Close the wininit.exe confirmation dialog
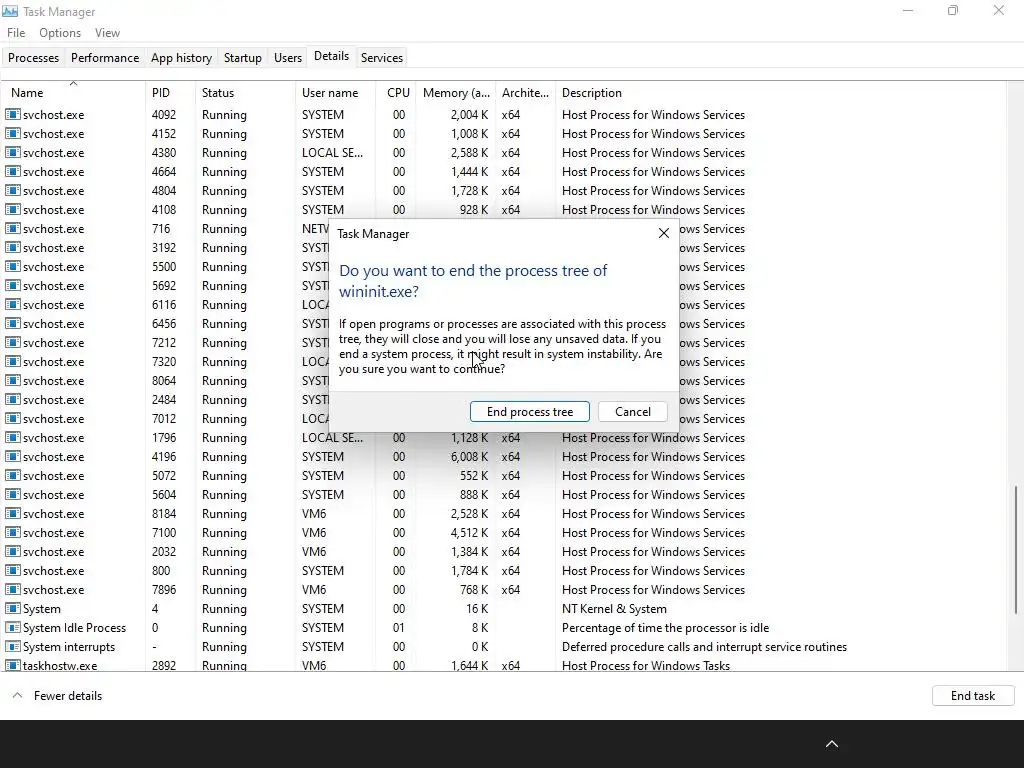The image size is (1024, 768). (x=664, y=233)
